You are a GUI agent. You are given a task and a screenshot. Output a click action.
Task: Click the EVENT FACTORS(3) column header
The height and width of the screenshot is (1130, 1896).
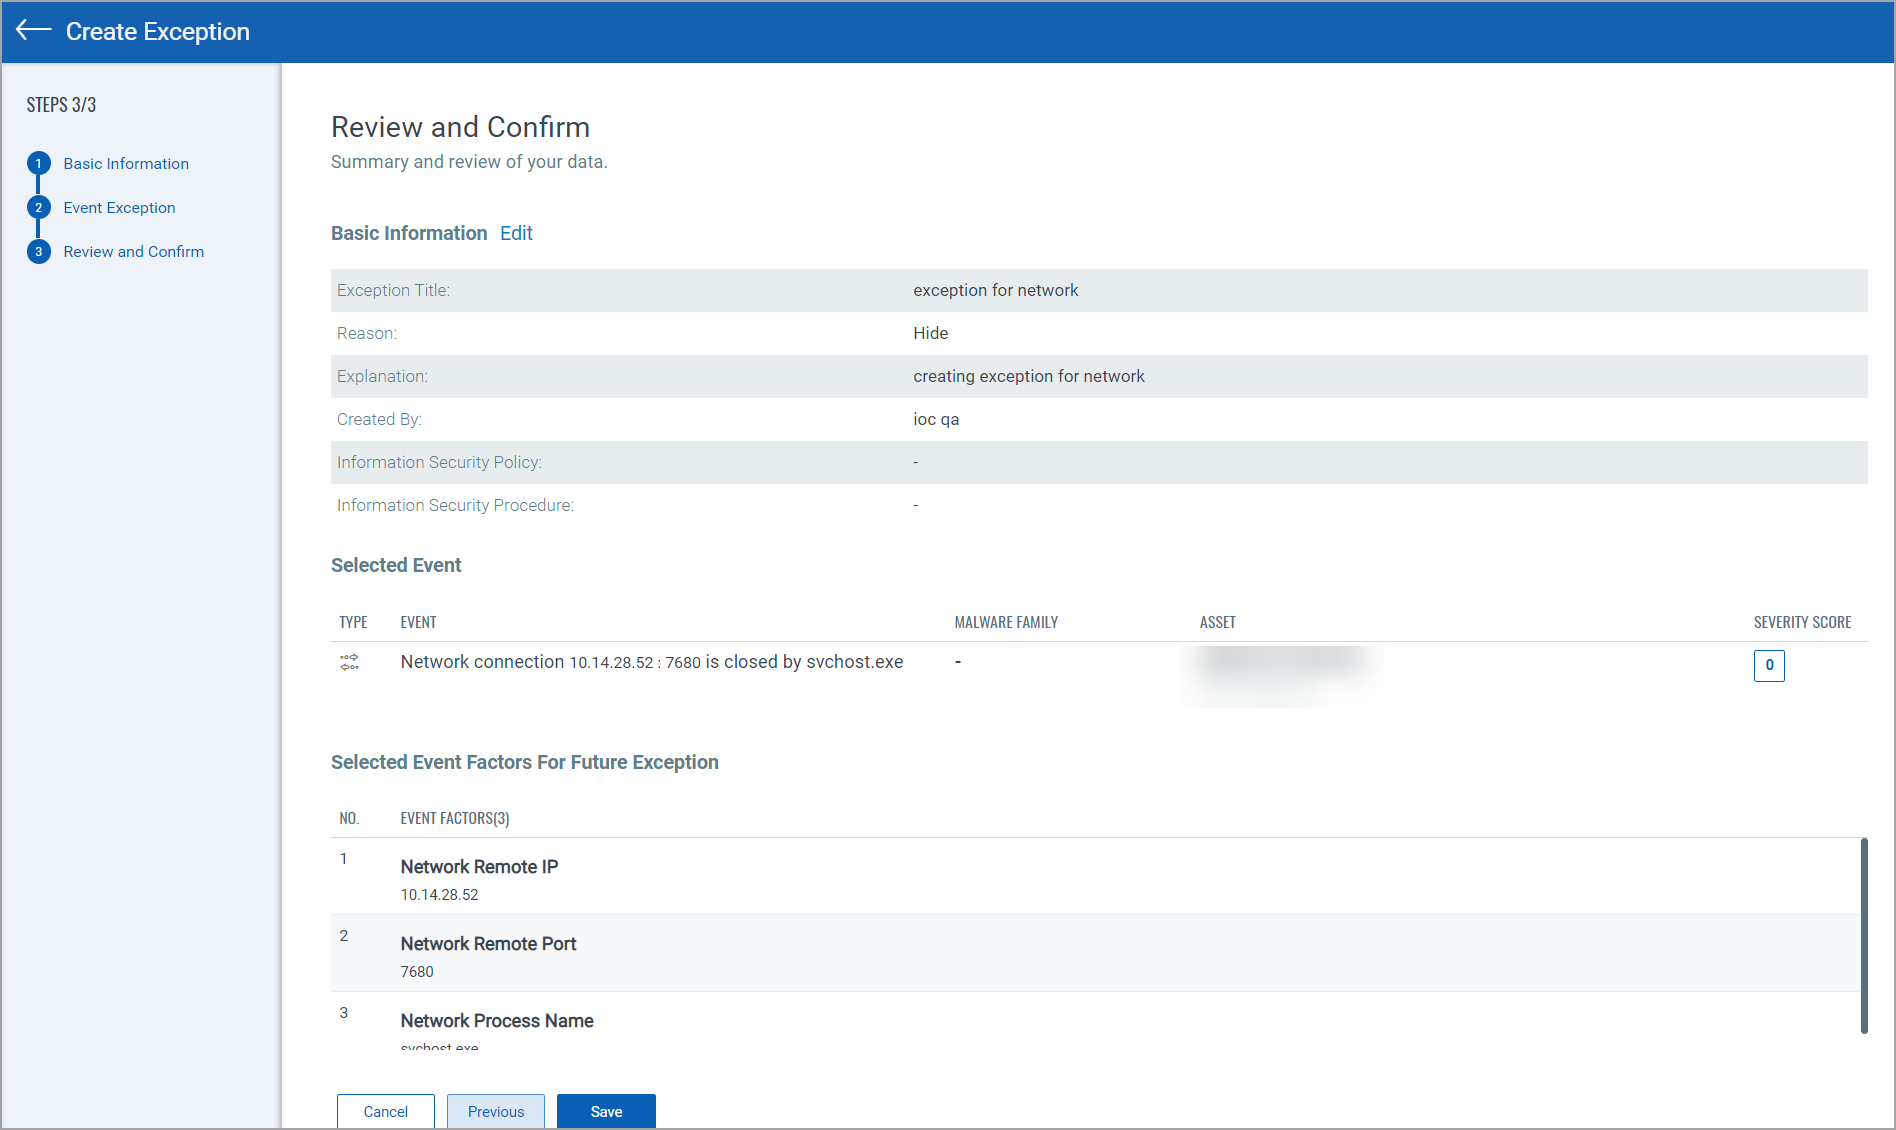click(455, 818)
